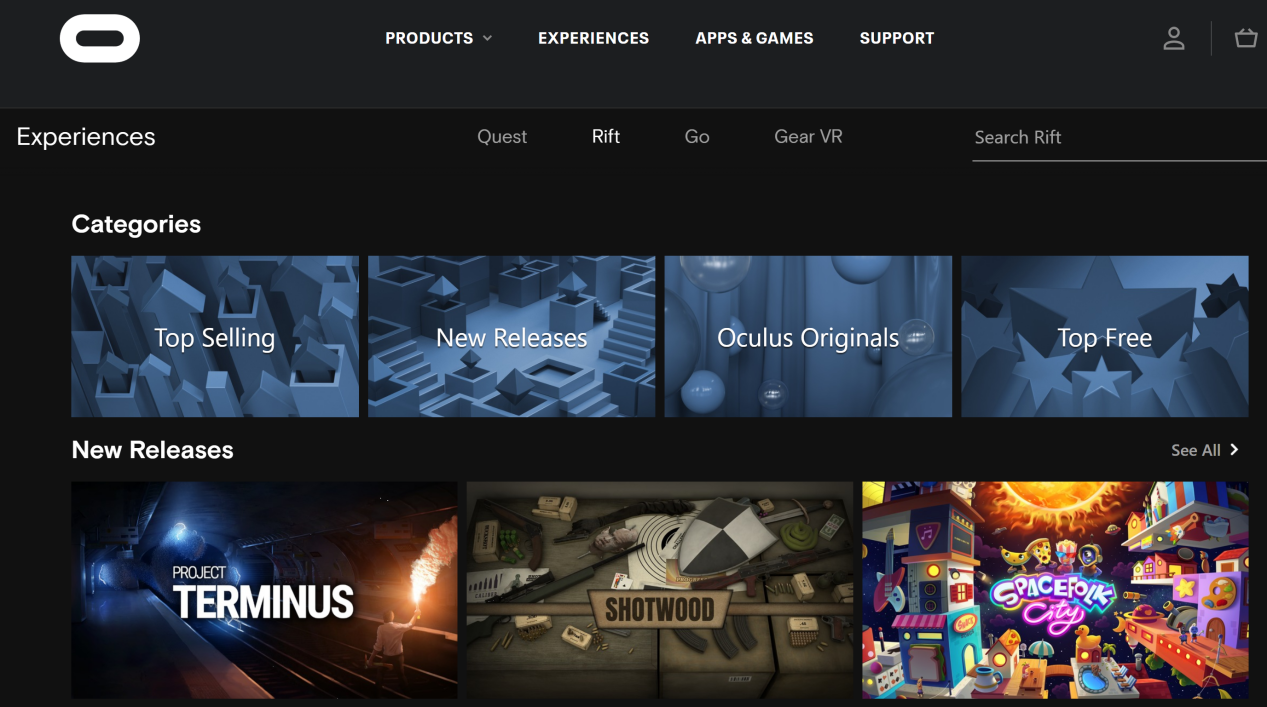Open the Oculus Originals category tile
This screenshot has height=707, width=1267.
click(x=808, y=336)
